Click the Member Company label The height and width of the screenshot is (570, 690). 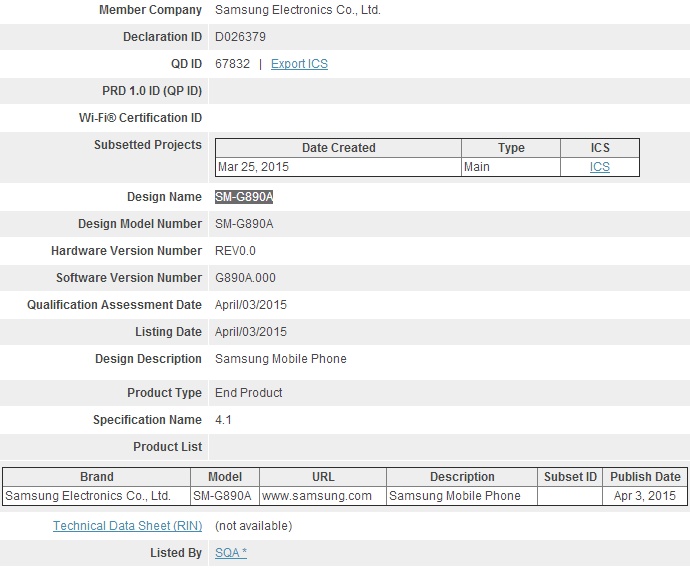(x=150, y=10)
